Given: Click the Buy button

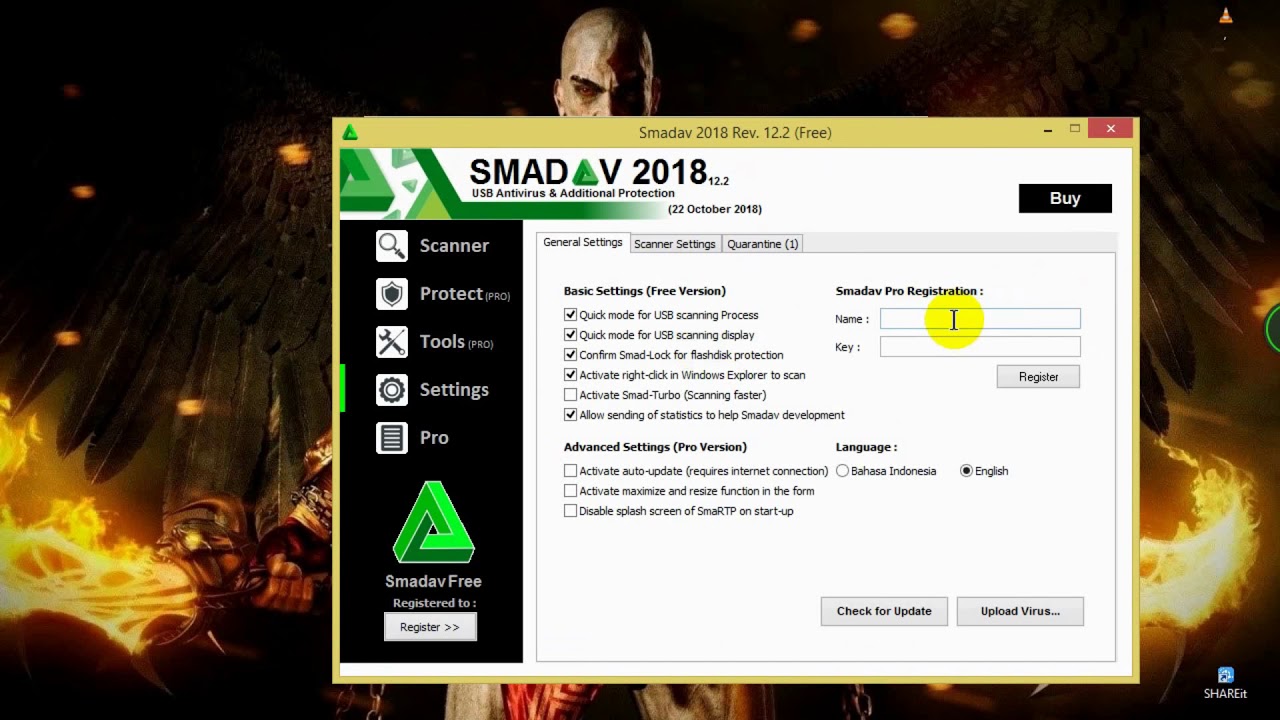Looking at the screenshot, I should 1065,198.
